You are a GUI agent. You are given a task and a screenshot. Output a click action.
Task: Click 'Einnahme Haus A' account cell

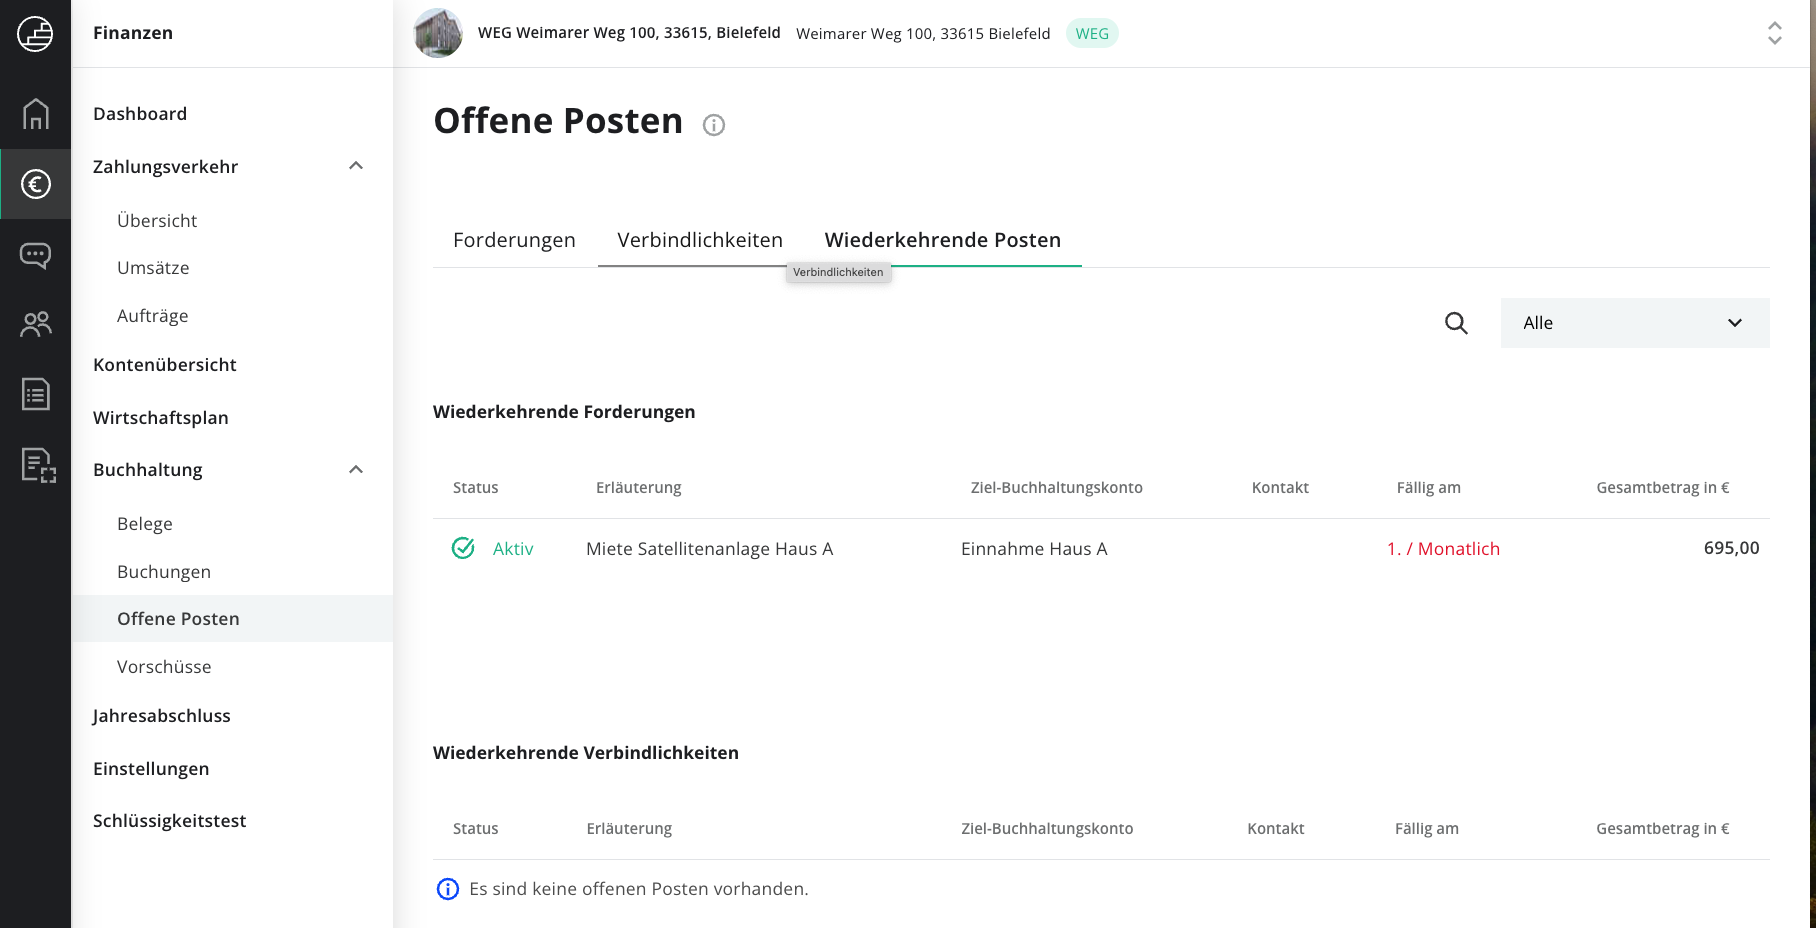point(1034,549)
